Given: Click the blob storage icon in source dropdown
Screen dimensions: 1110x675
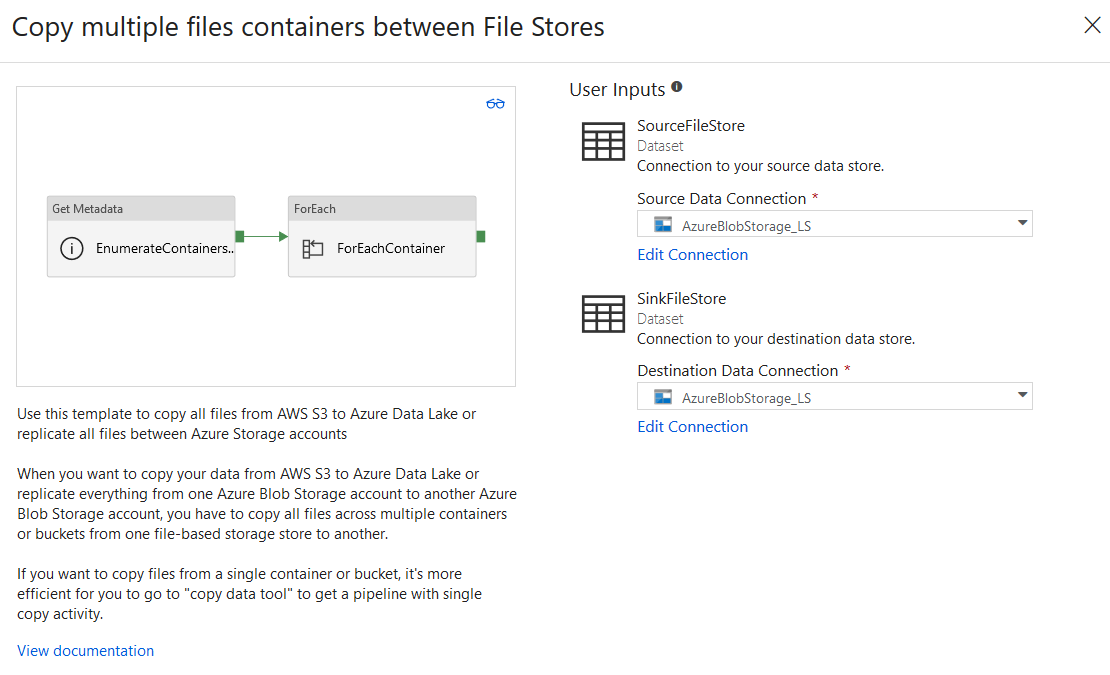Looking at the screenshot, I should pos(662,225).
